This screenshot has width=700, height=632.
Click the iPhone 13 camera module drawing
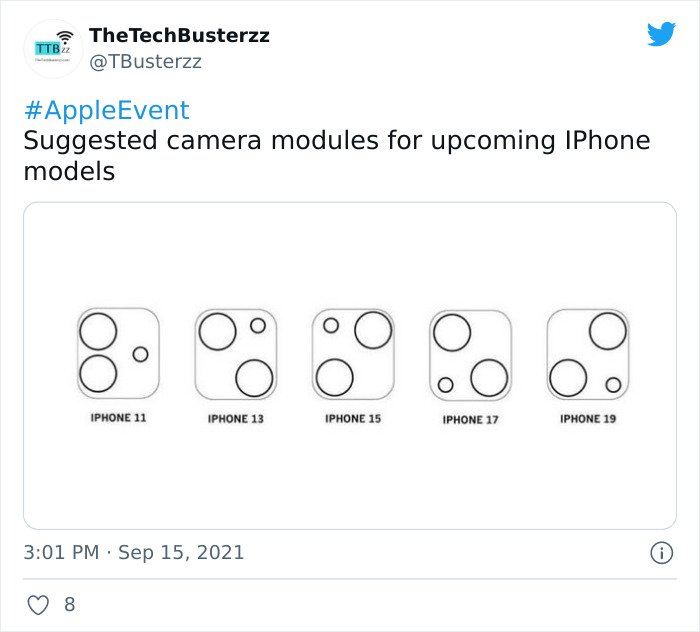pyautogui.click(x=236, y=354)
